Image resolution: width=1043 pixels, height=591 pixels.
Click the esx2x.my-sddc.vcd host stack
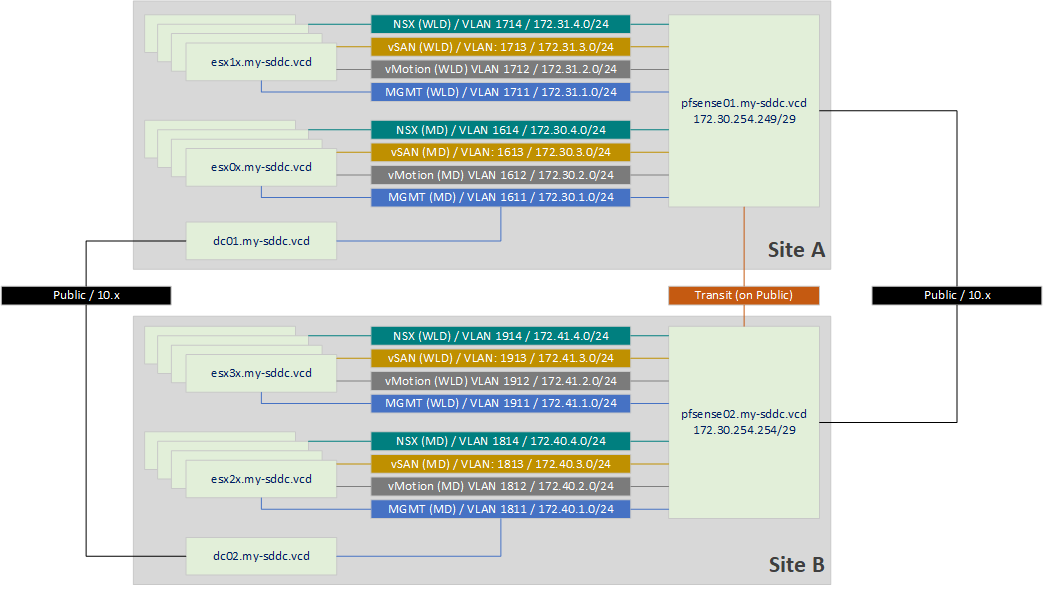coord(260,478)
